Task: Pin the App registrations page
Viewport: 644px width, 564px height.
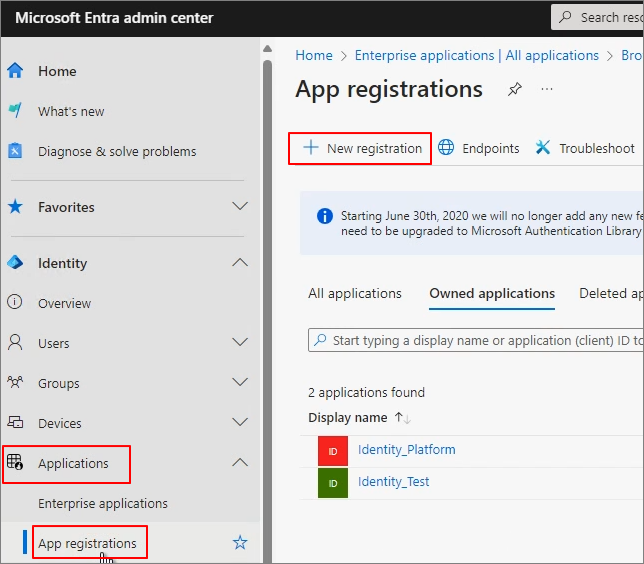Action: click(x=515, y=89)
